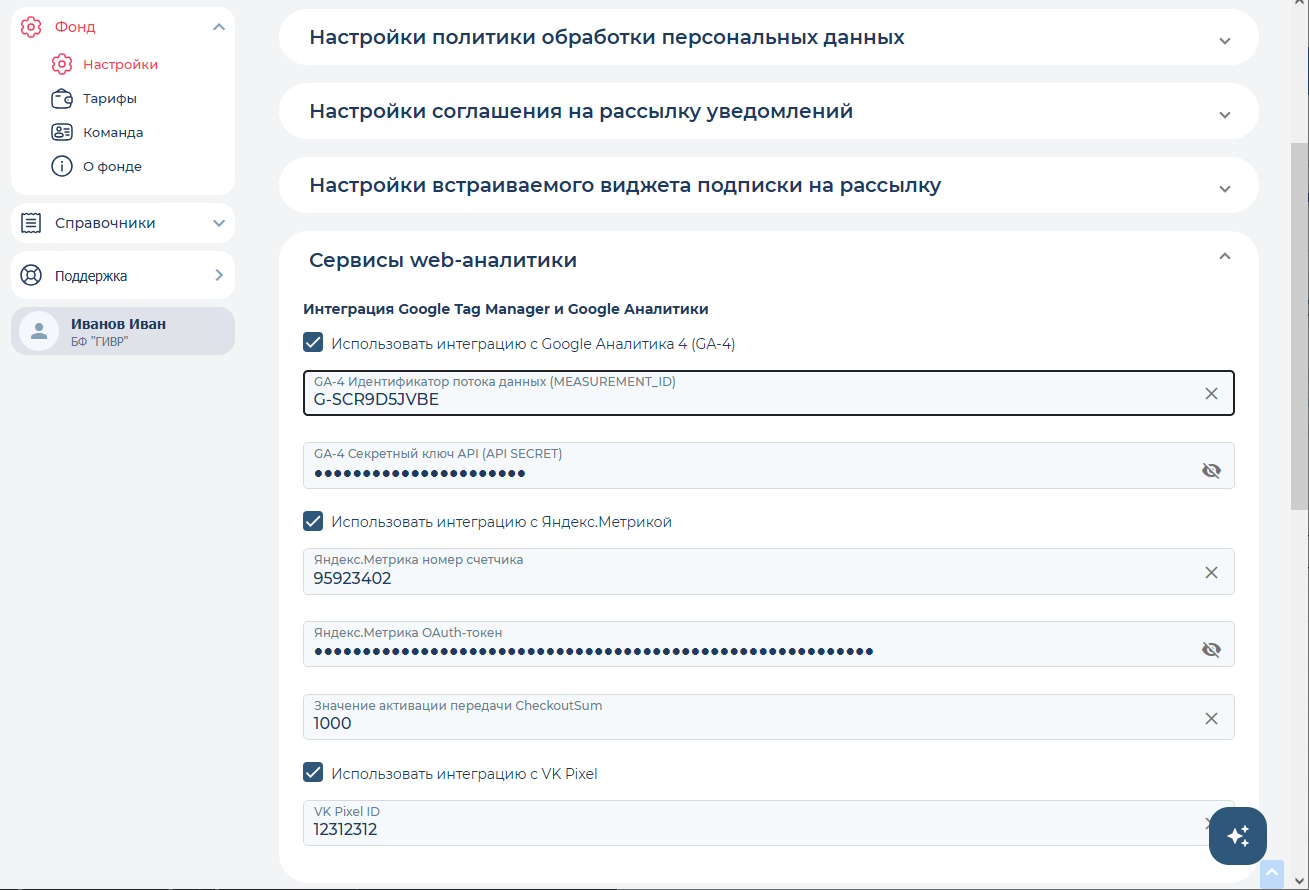Click the Поддержка lifebuoy icon
Viewport: 1309px width, 890px height.
point(31,275)
